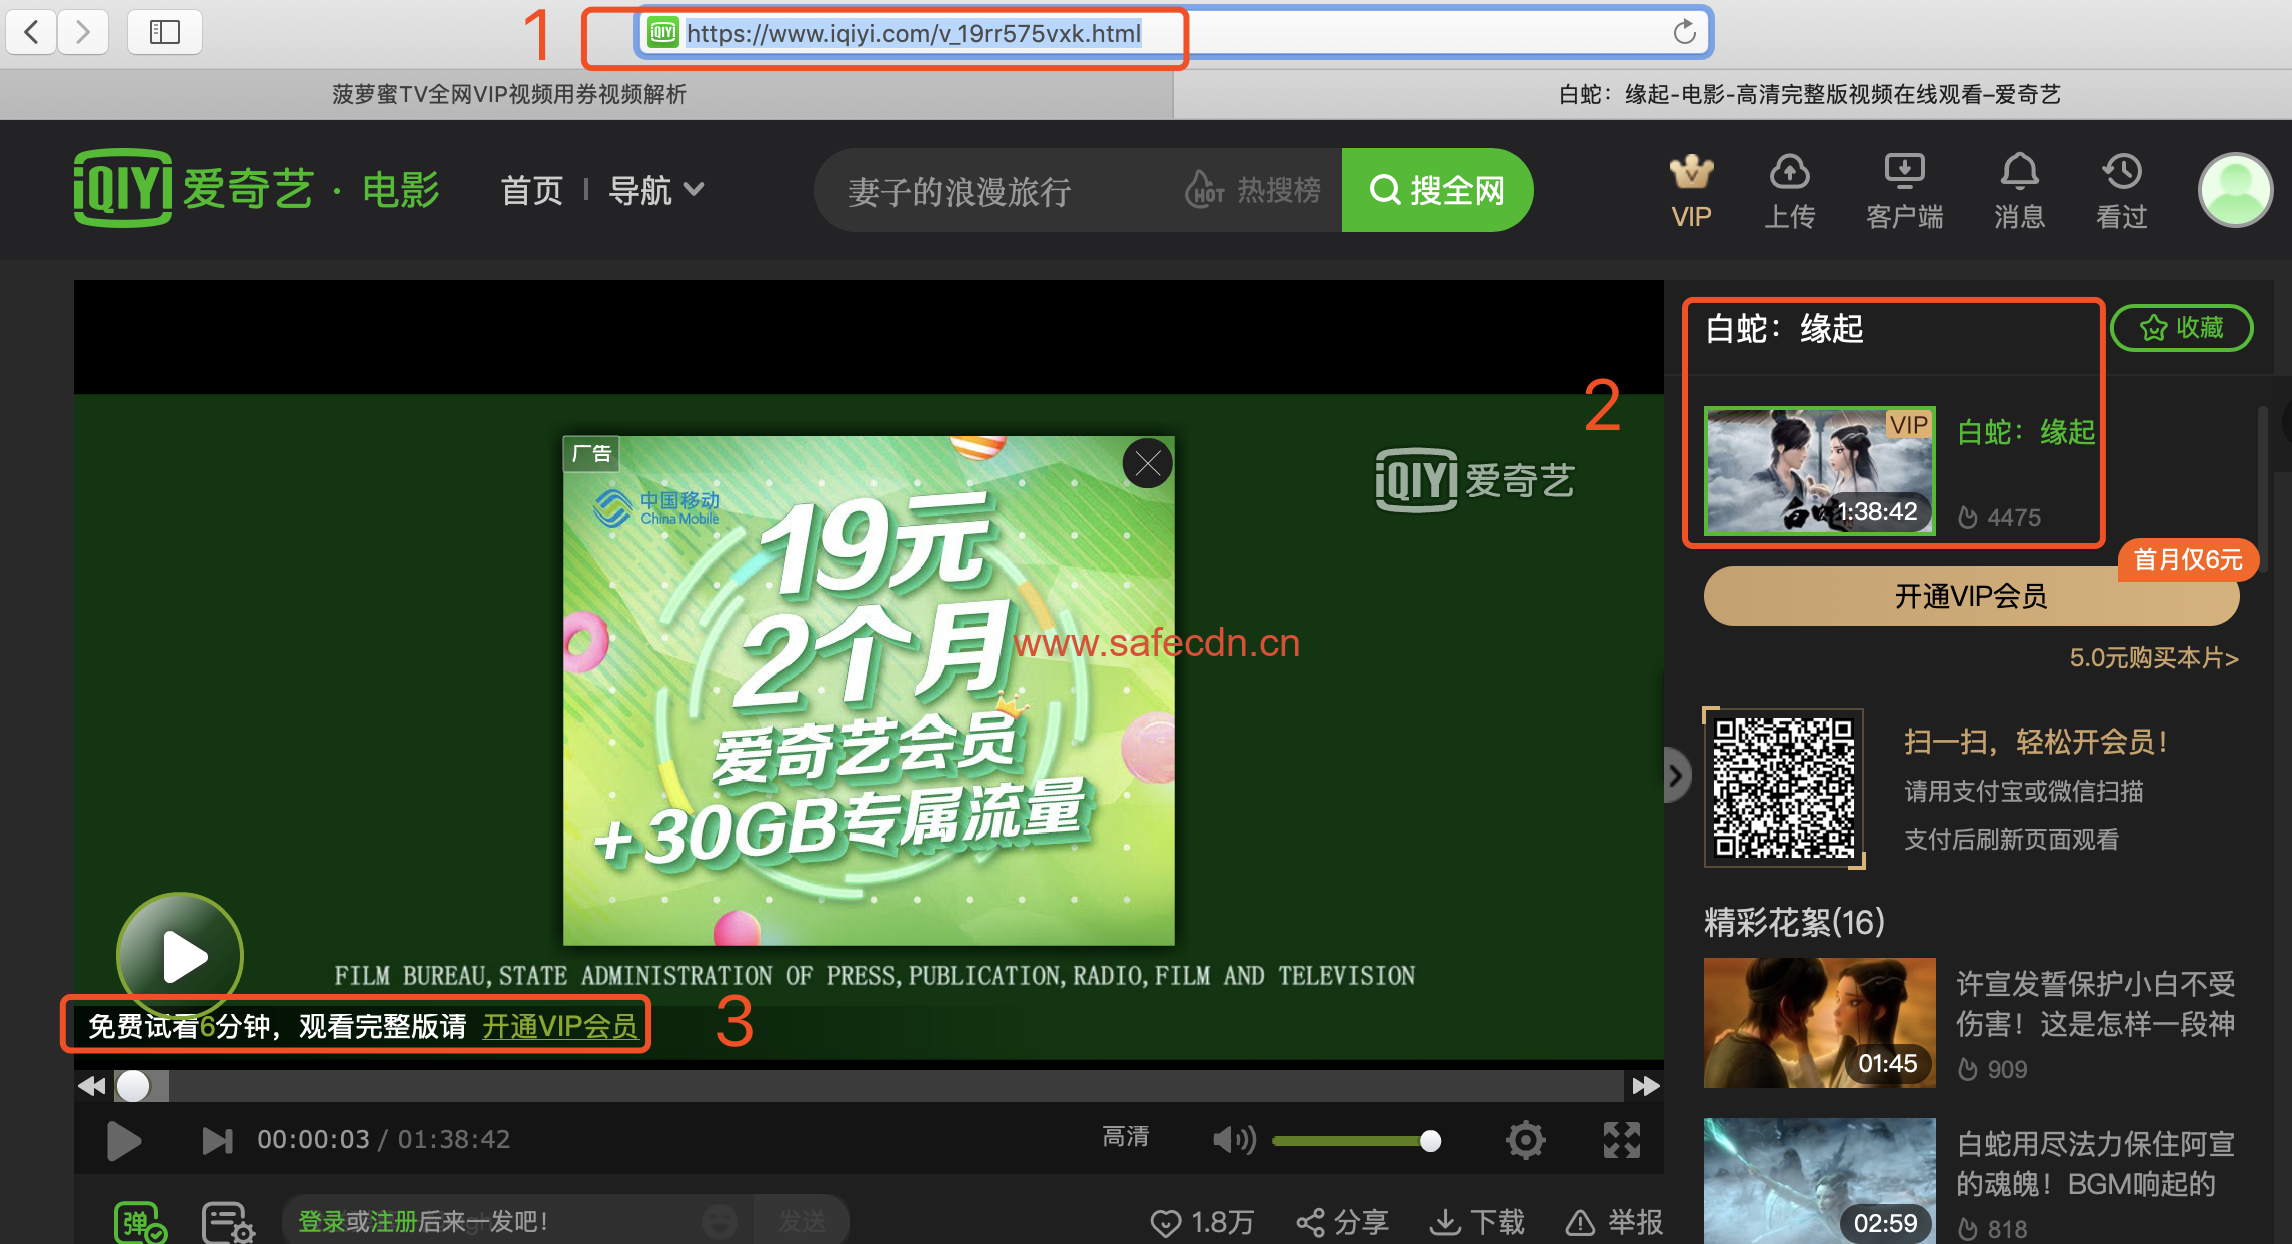Close the China Mobile ad overlay
Viewport: 2292px width, 1244px height.
point(1147,464)
